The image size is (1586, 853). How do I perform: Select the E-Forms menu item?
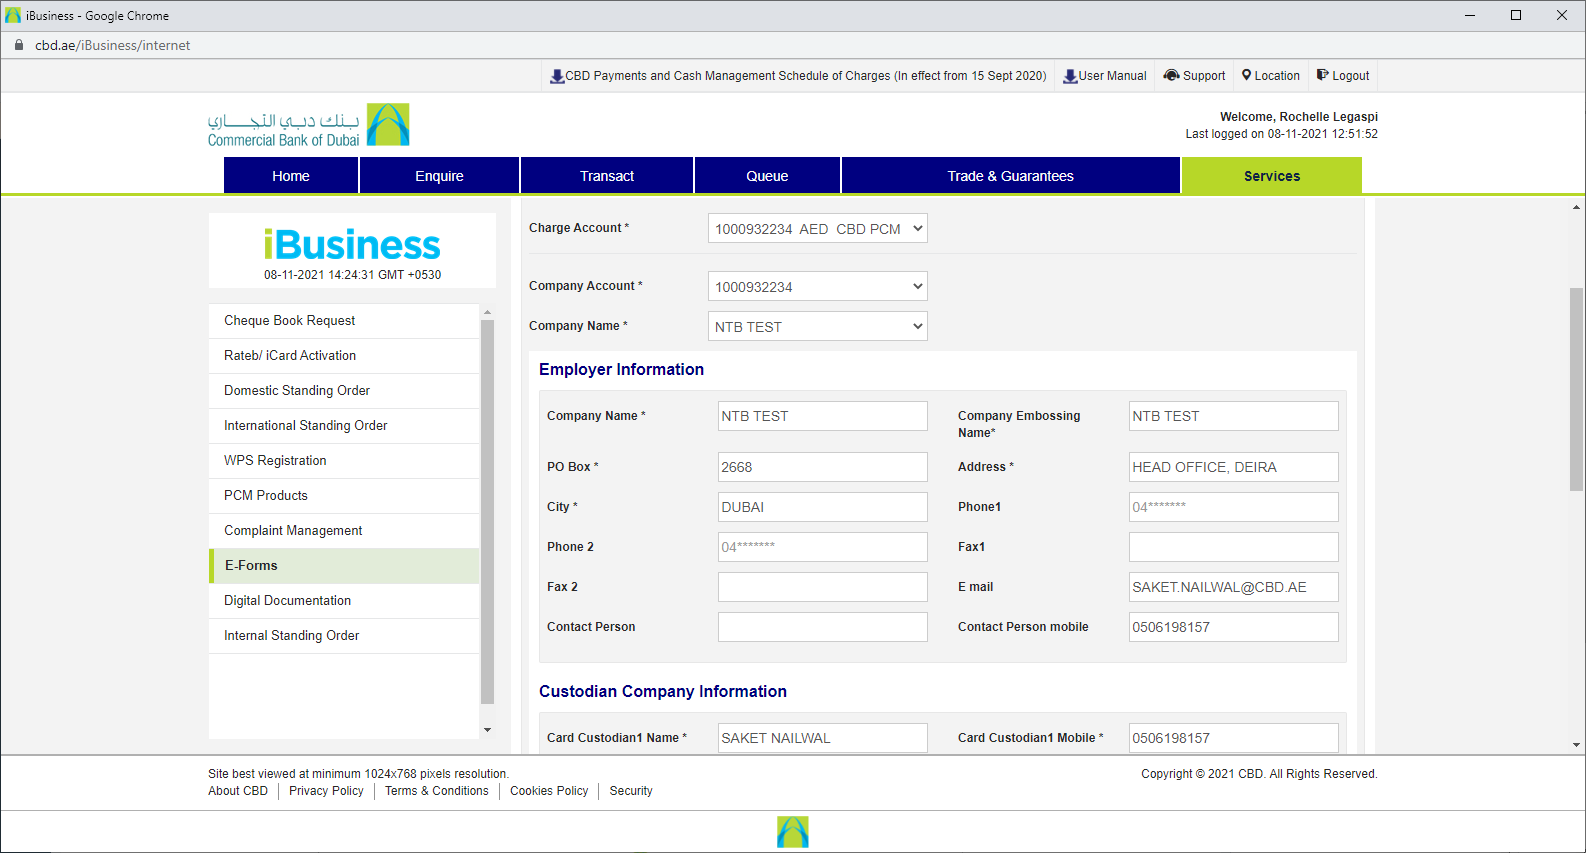[x=344, y=566]
